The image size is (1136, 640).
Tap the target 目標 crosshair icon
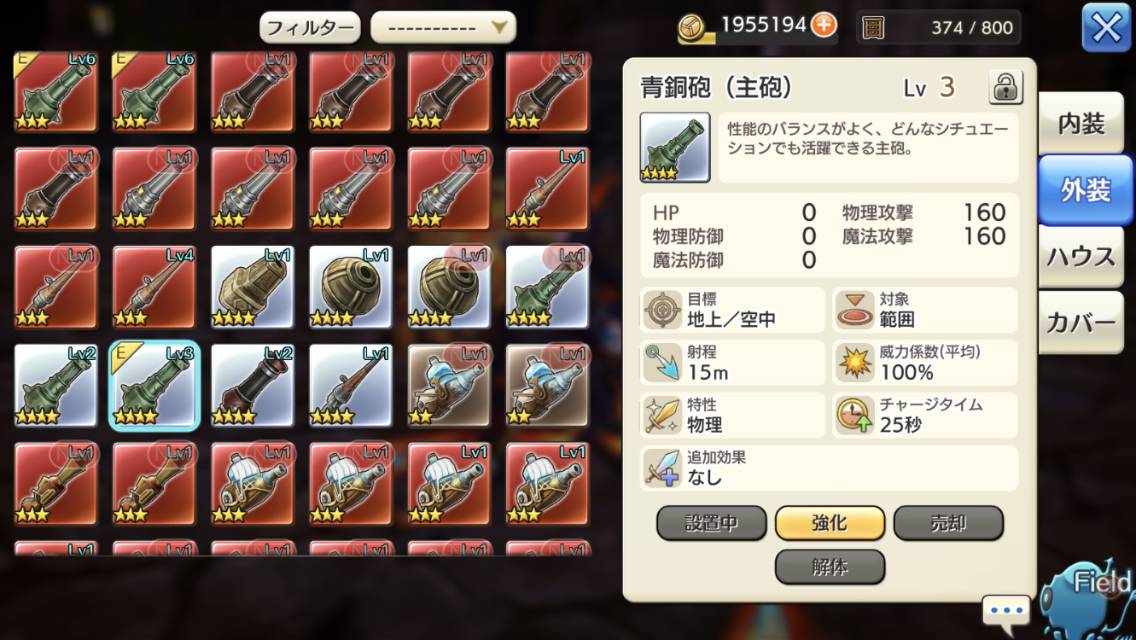point(662,309)
